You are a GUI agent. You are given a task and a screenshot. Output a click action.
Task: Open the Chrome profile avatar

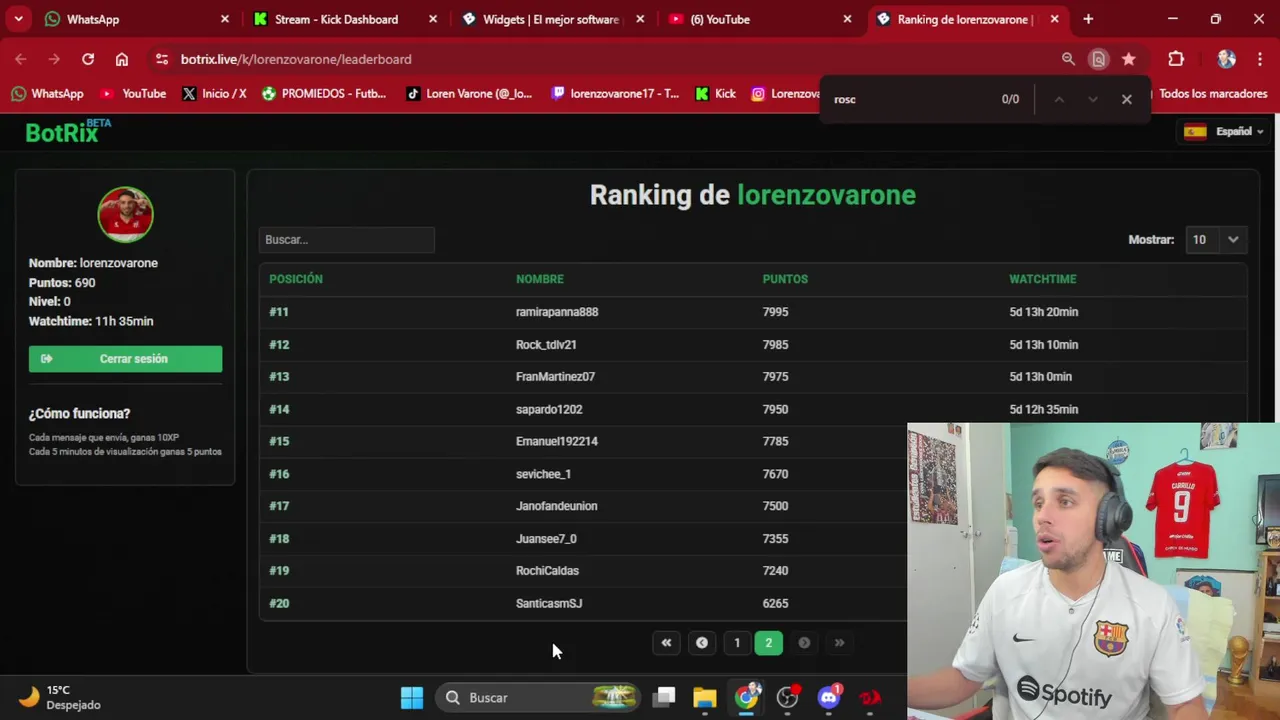[1227, 59]
